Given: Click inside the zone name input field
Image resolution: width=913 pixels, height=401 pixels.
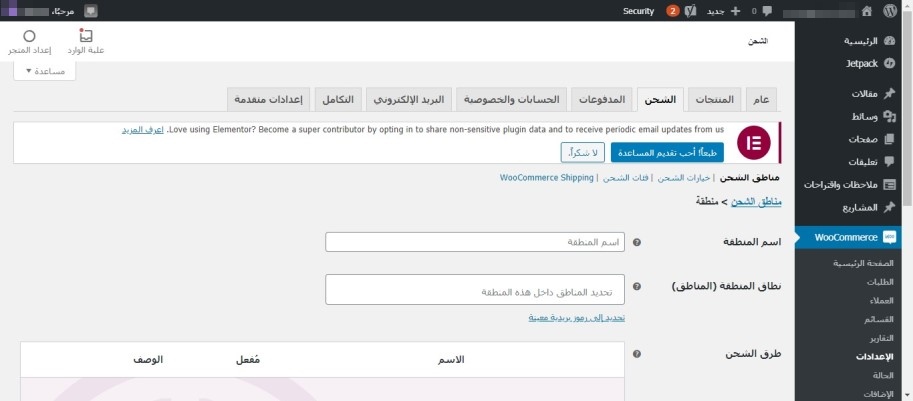Looking at the screenshot, I should coord(475,242).
